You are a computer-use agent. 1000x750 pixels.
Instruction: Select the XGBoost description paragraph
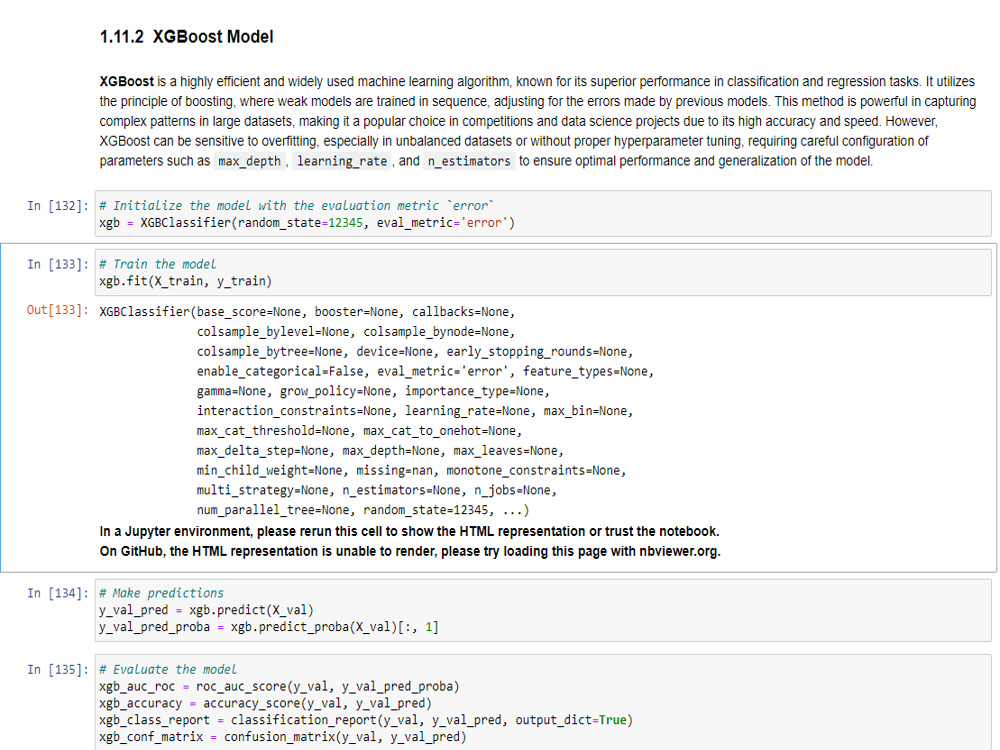coord(538,121)
